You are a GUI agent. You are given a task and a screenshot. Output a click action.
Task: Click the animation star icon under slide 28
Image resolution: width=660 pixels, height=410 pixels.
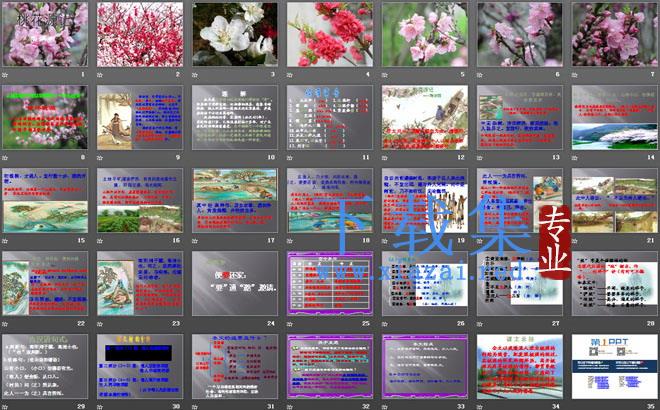point(575,324)
